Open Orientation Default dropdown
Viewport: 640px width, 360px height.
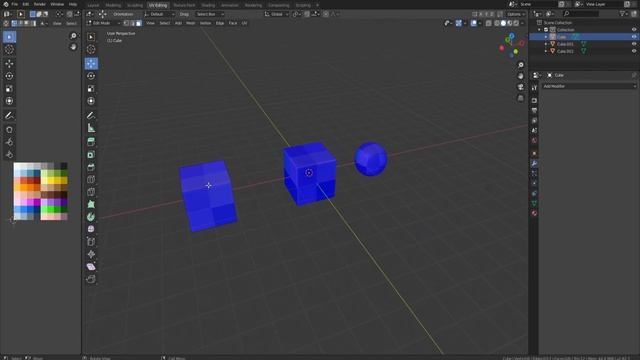pyautogui.click(x=159, y=14)
